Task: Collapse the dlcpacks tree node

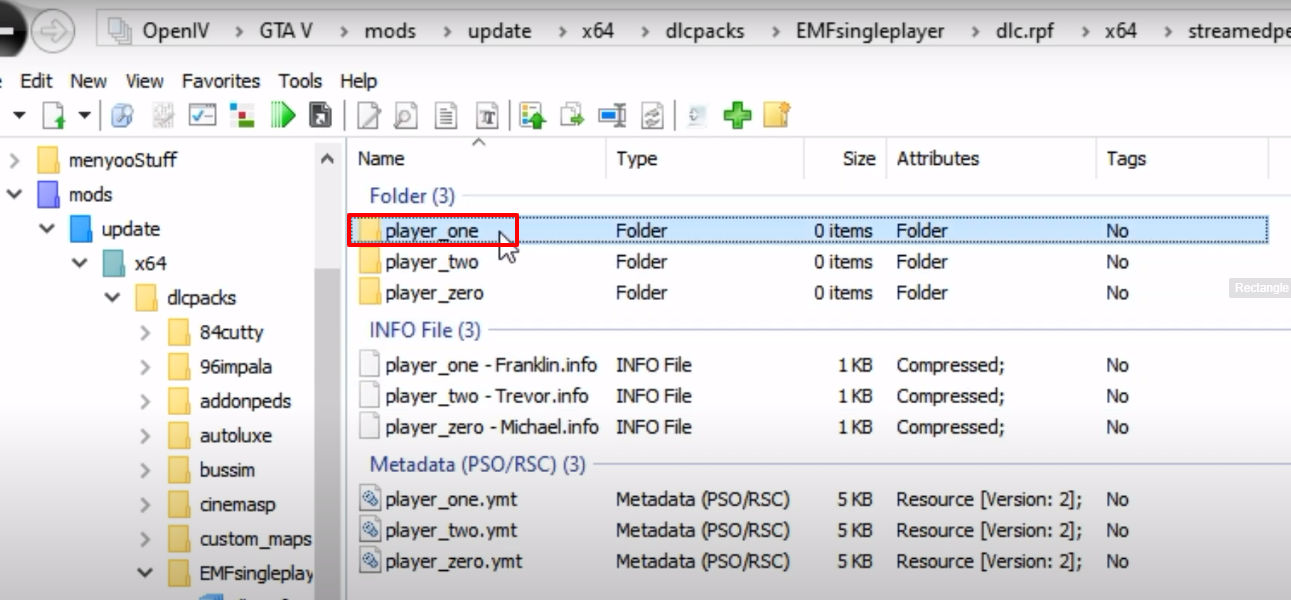Action: pyautogui.click(x=113, y=298)
